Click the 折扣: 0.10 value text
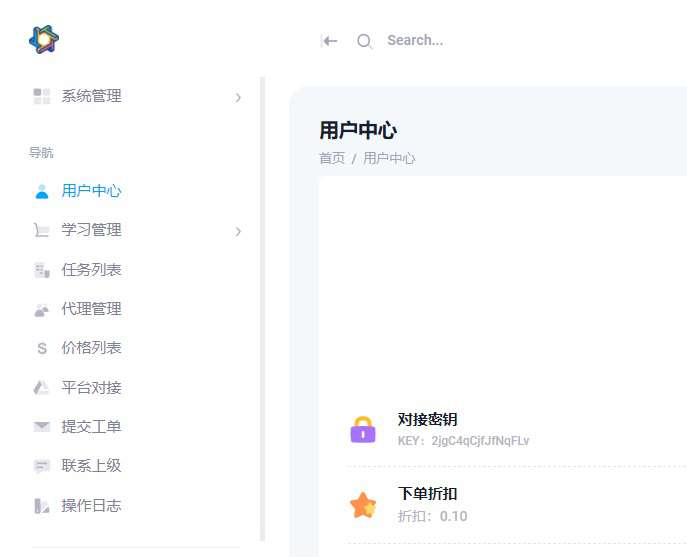The width and height of the screenshot is (687, 557). [x=432, y=516]
